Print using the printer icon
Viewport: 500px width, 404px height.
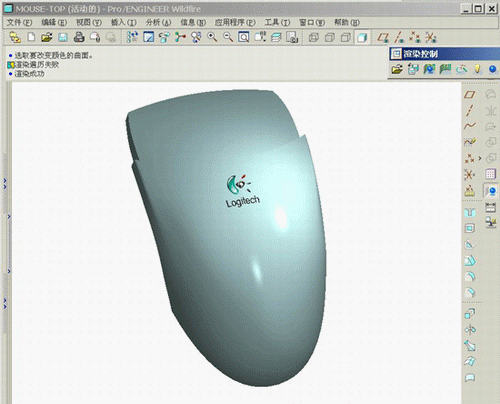click(x=79, y=37)
